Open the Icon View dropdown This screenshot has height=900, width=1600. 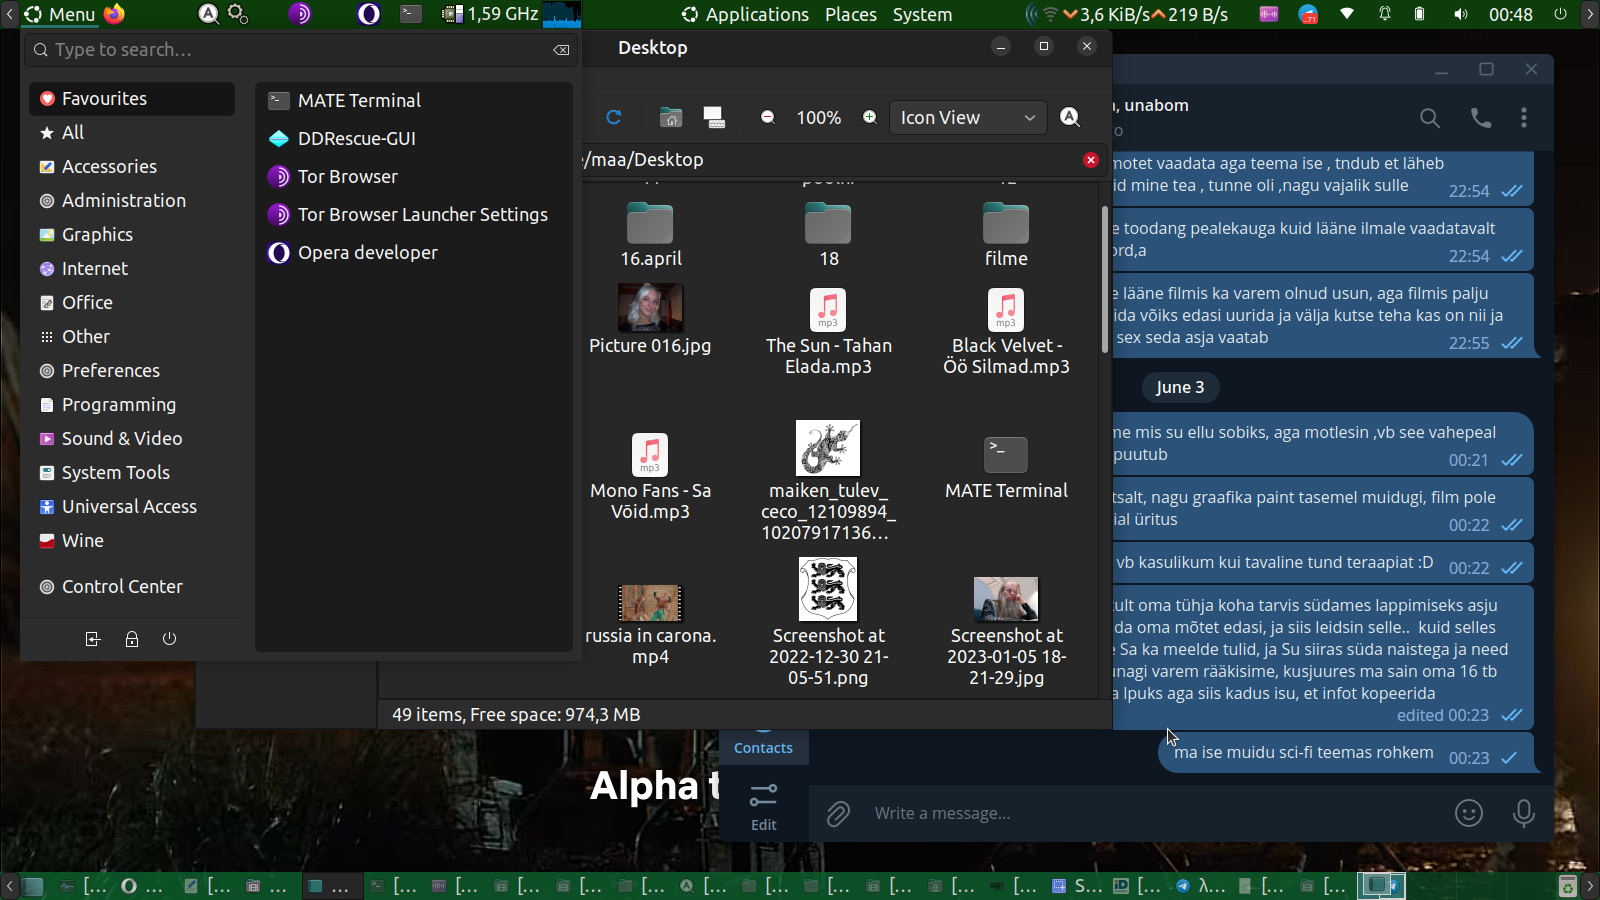coord(967,117)
